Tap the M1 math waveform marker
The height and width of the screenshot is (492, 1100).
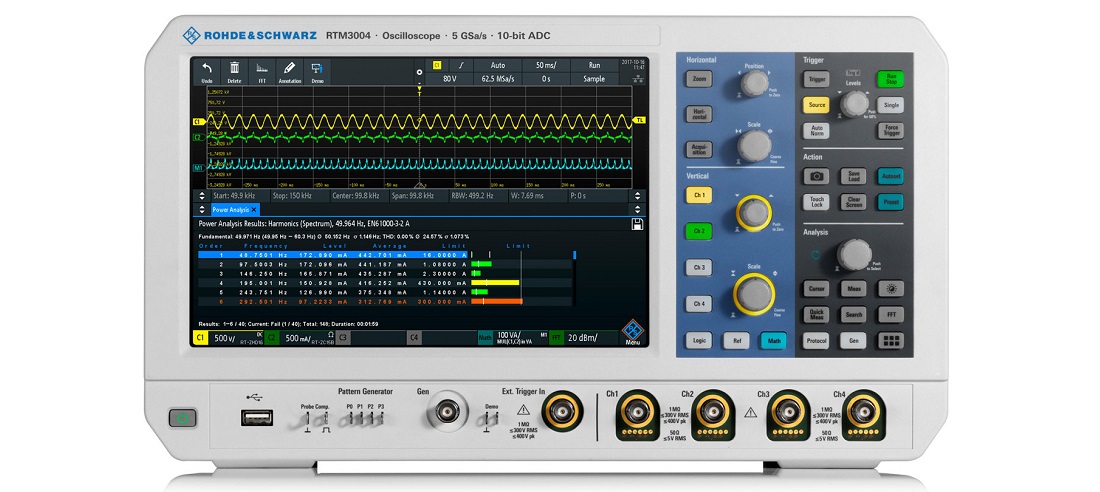[198, 168]
